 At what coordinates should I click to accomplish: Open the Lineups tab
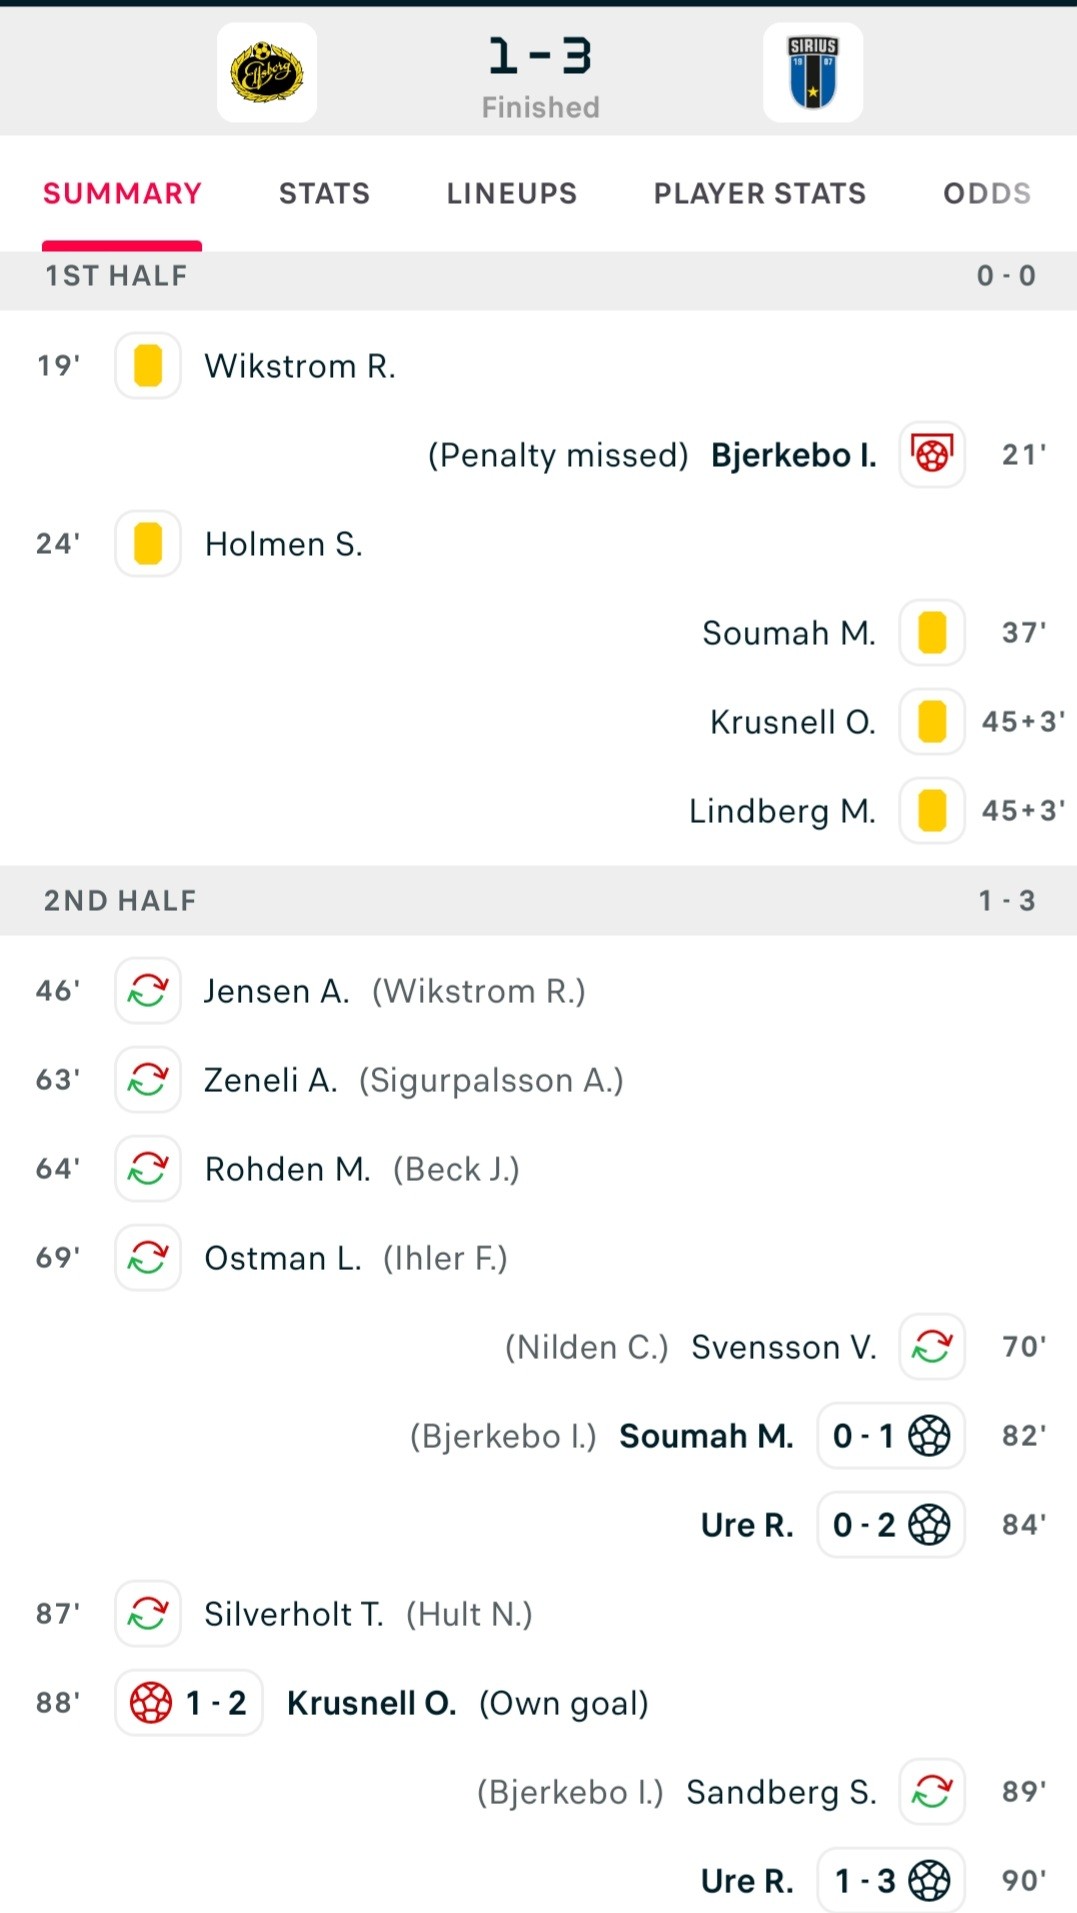click(512, 193)
